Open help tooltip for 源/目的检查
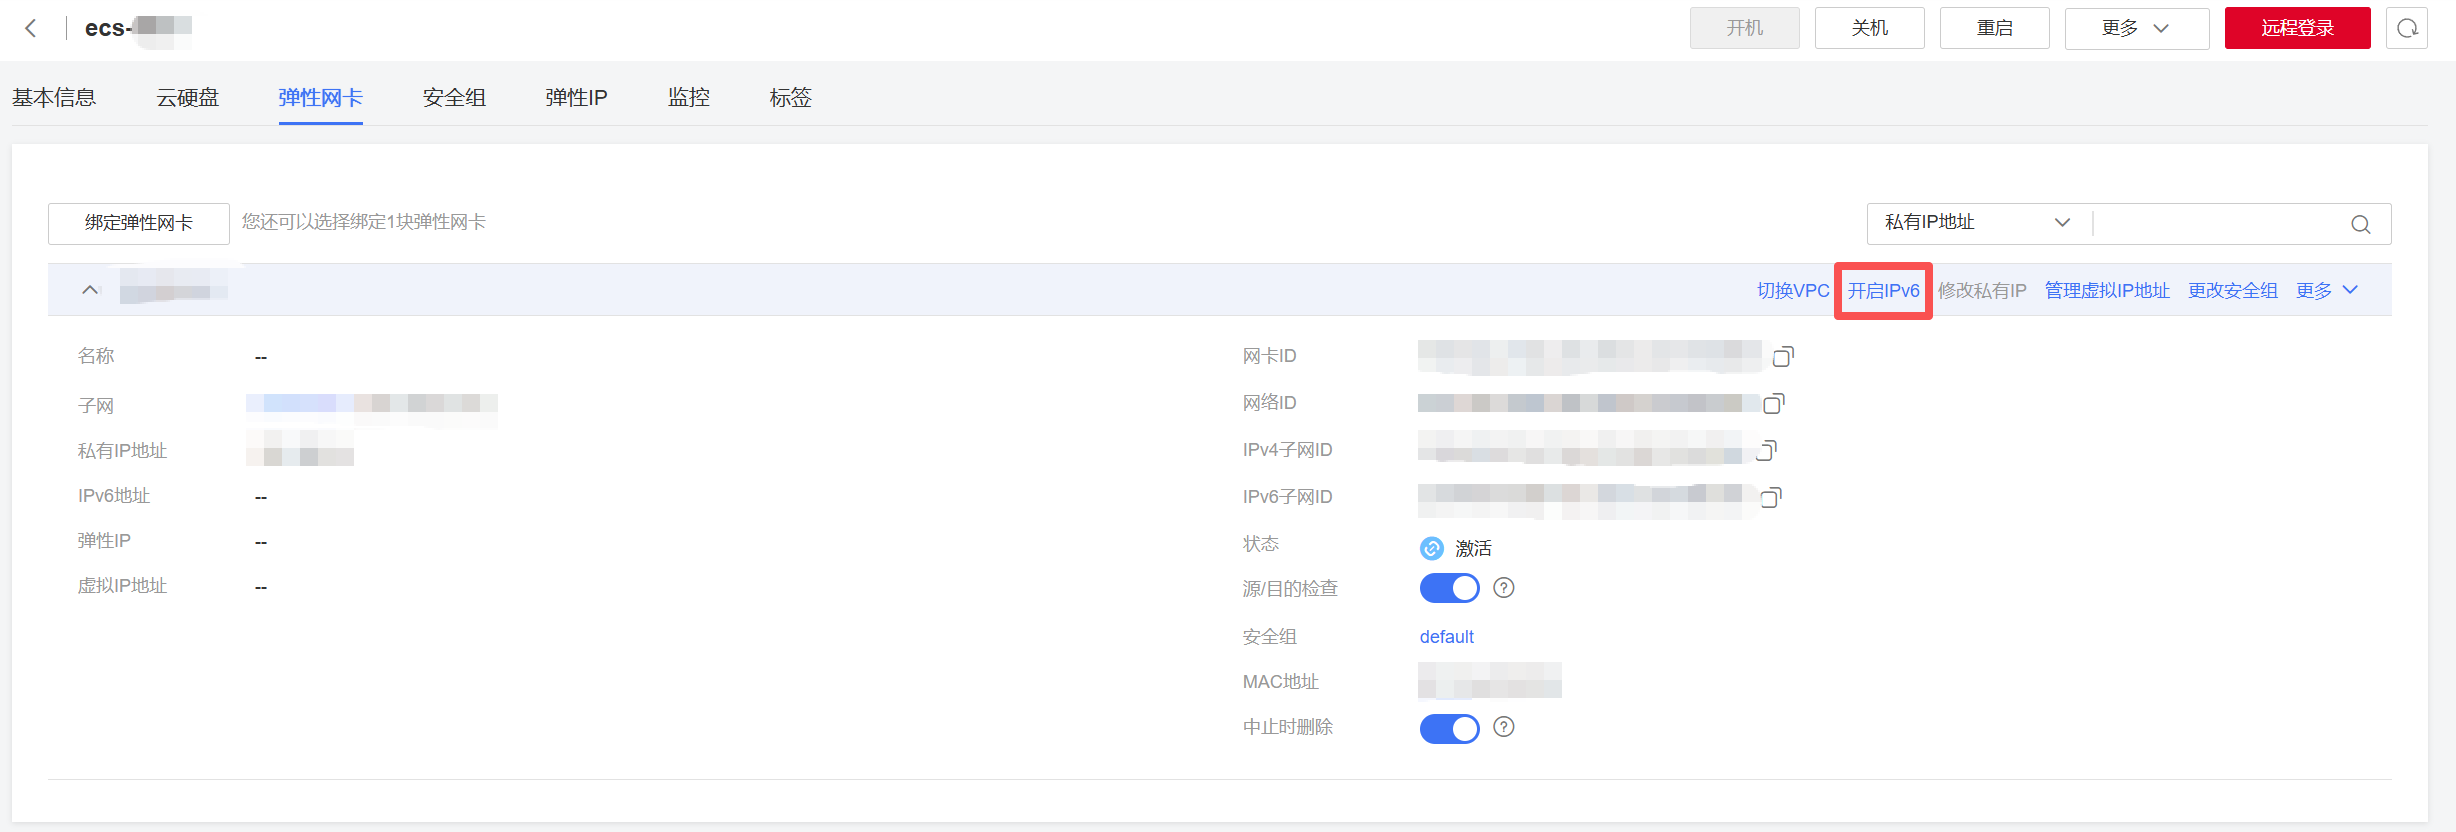This screenshot has height=832, width=2456. 1503,588
